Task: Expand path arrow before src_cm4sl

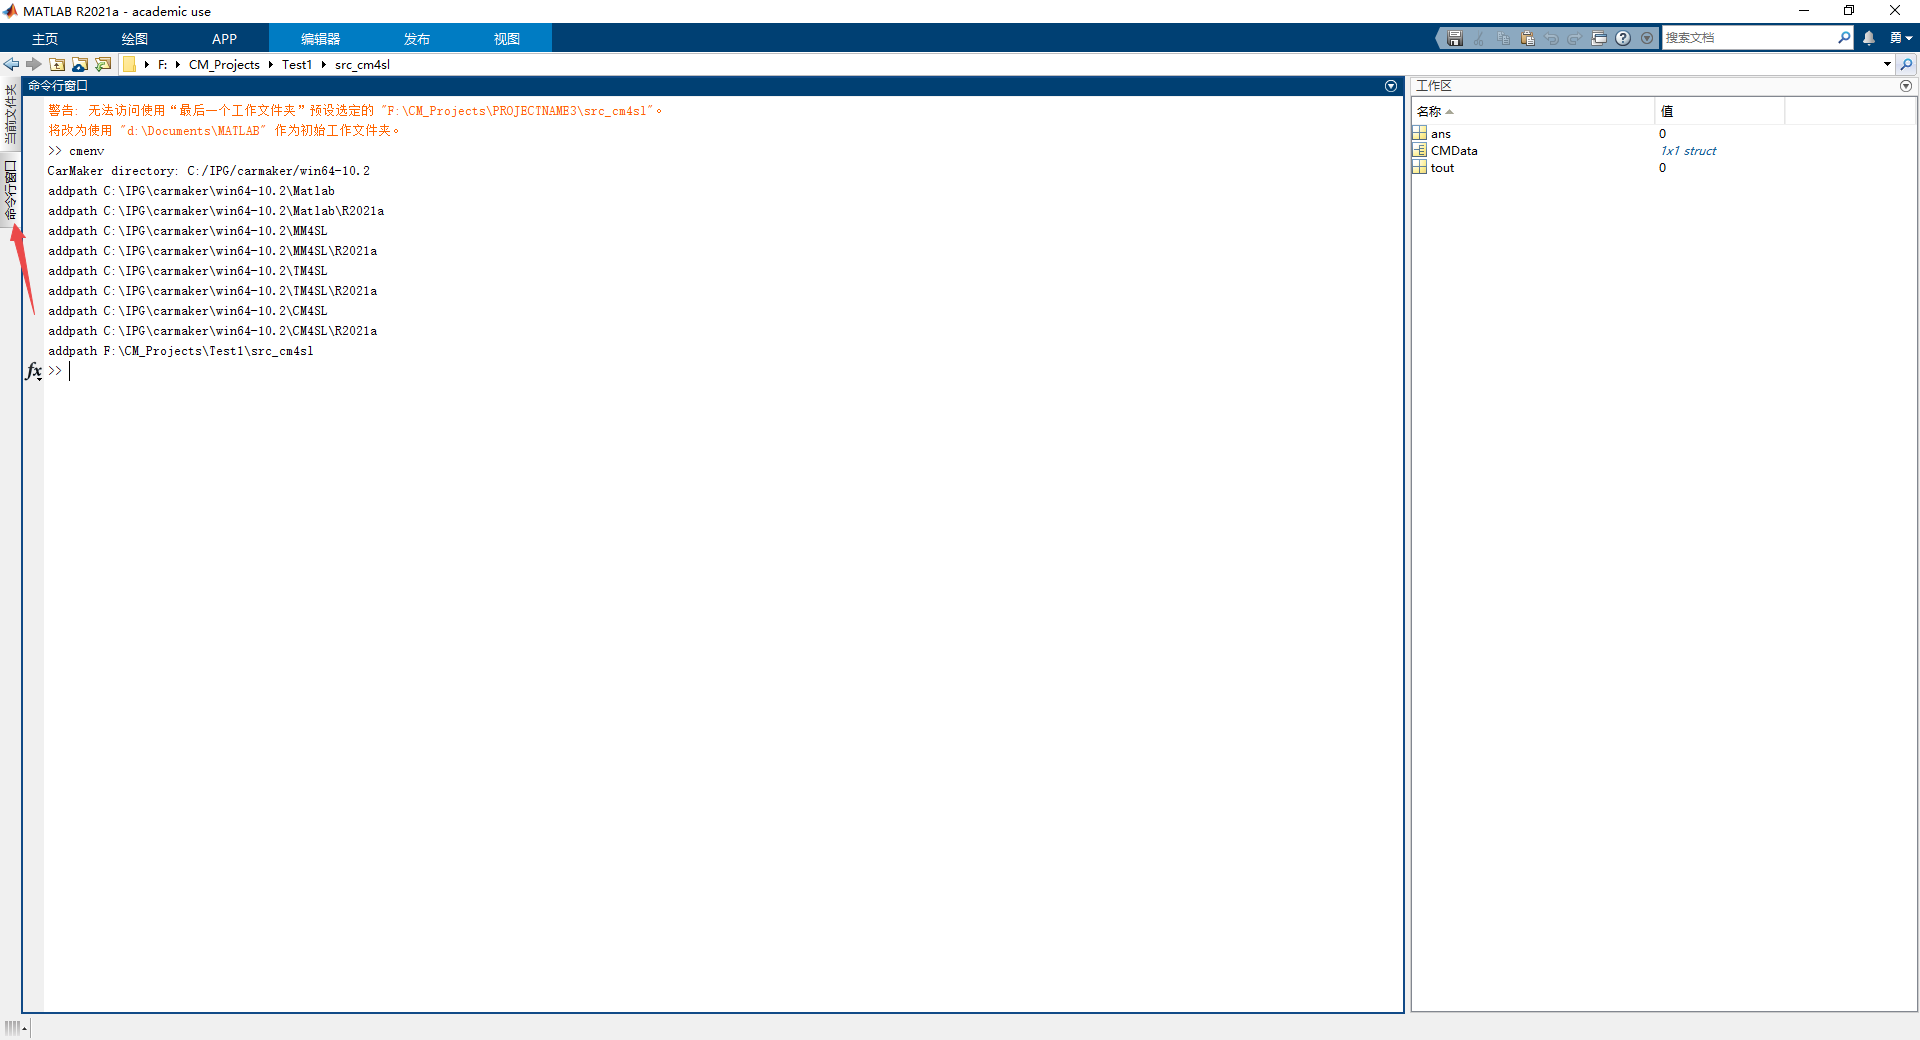Action: point(324,64)
